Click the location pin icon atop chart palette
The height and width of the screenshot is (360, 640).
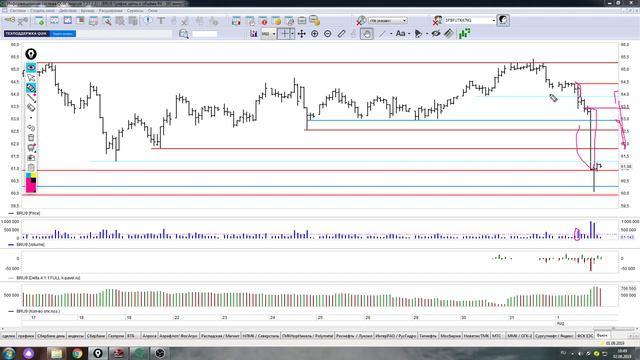click(31, 54)
